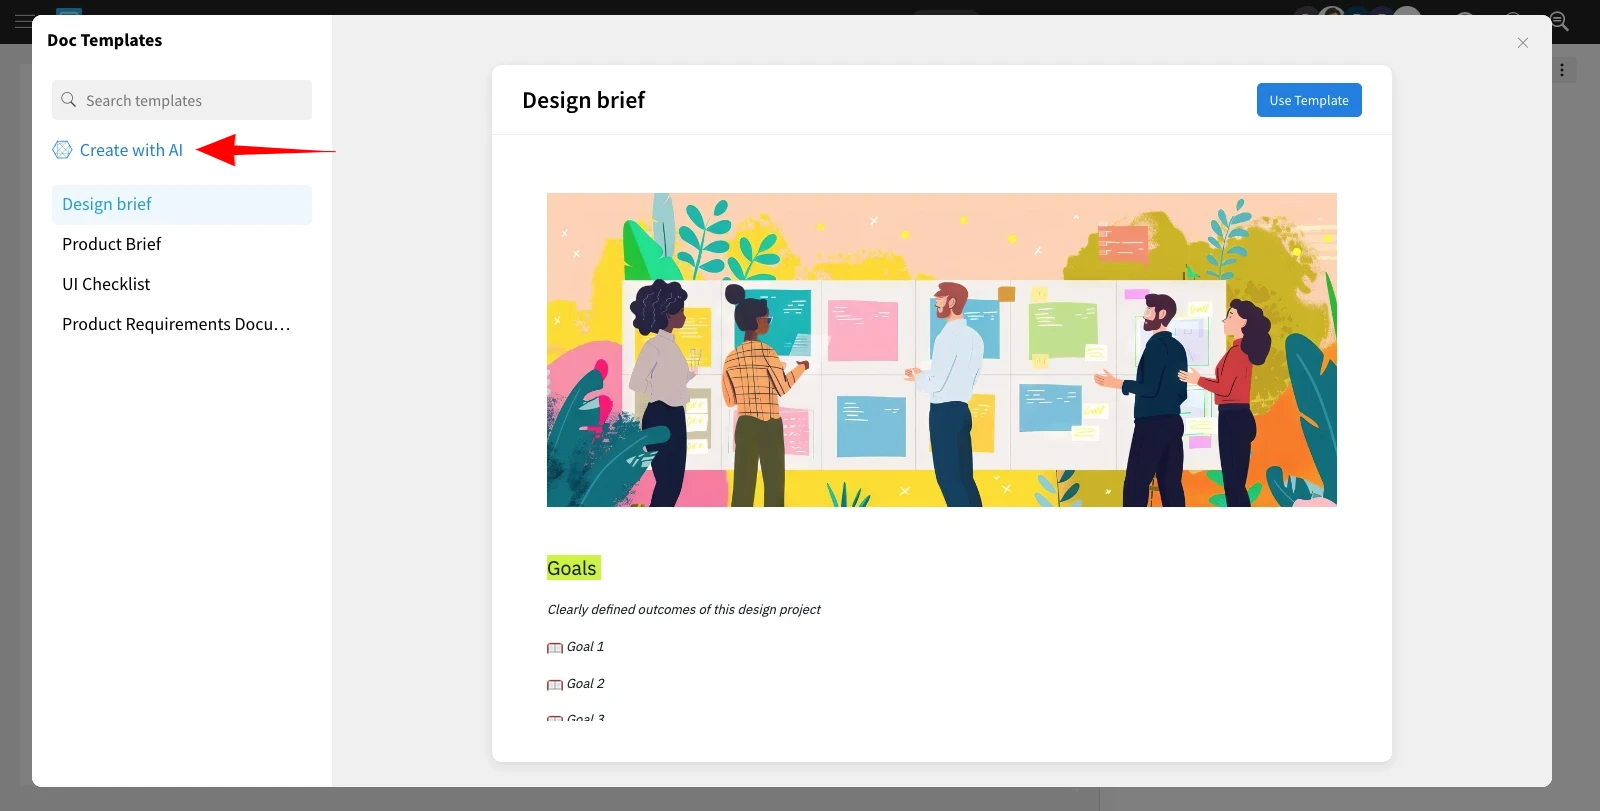Open the three-dot more options menu
Image resolution: width=1600 pixels, height=811 pixels.
(x=1562, y=70)
